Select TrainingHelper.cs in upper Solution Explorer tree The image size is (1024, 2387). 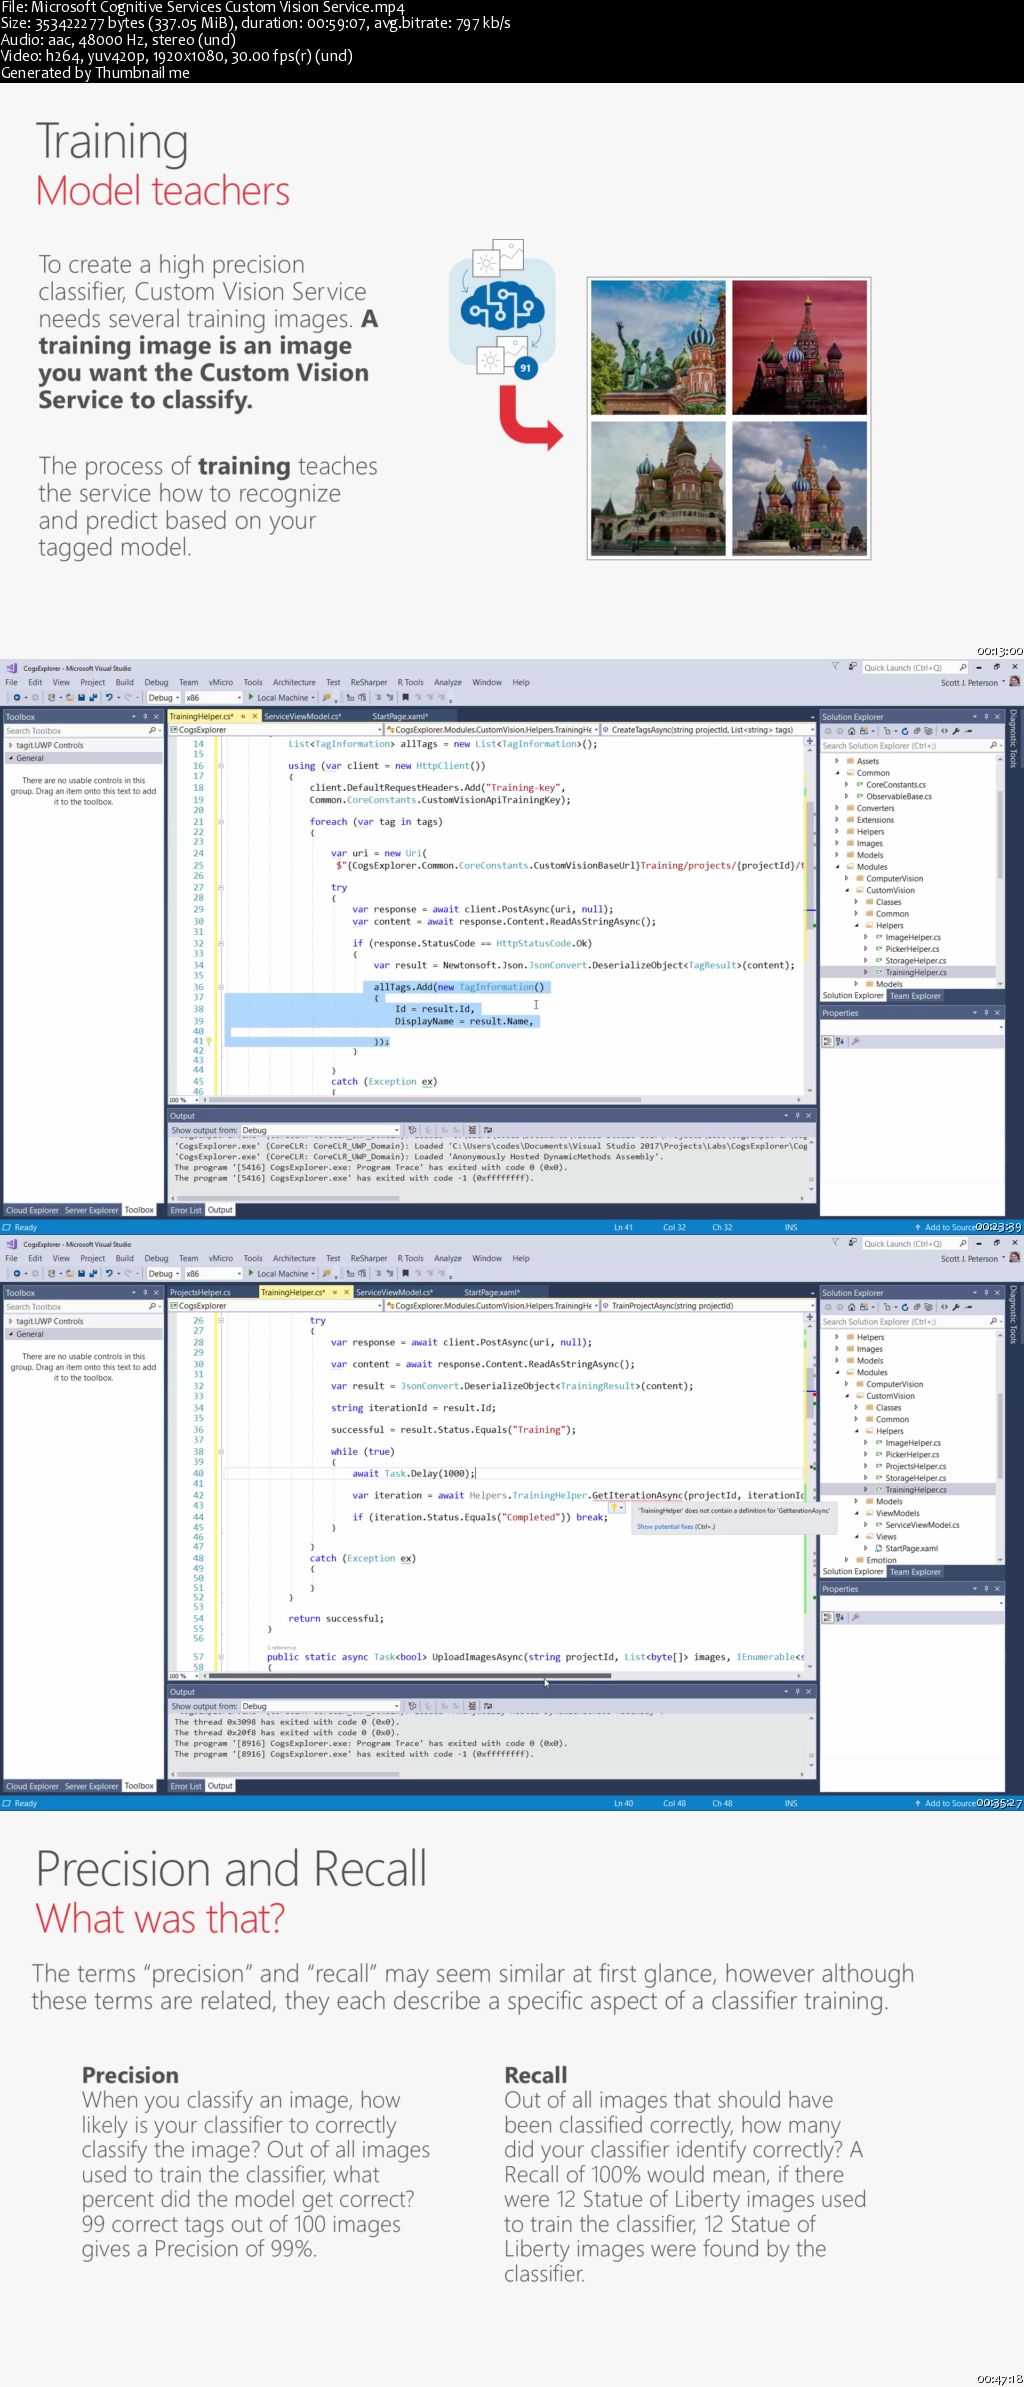tap(915, 972)
